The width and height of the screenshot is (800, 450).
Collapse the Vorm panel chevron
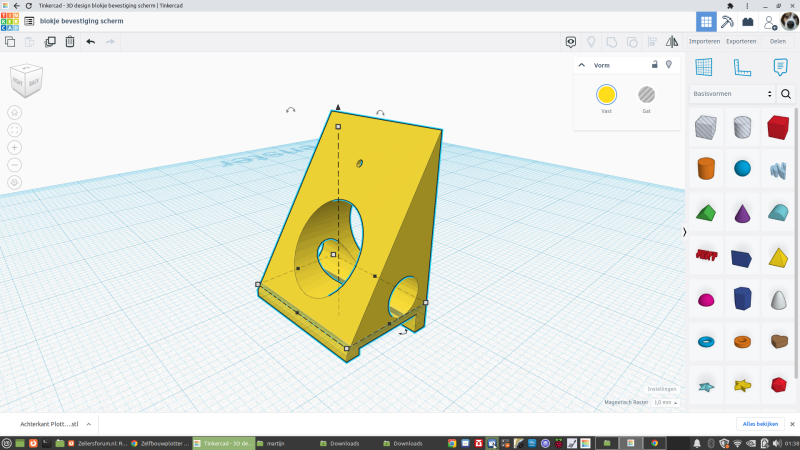click(582, 65)
